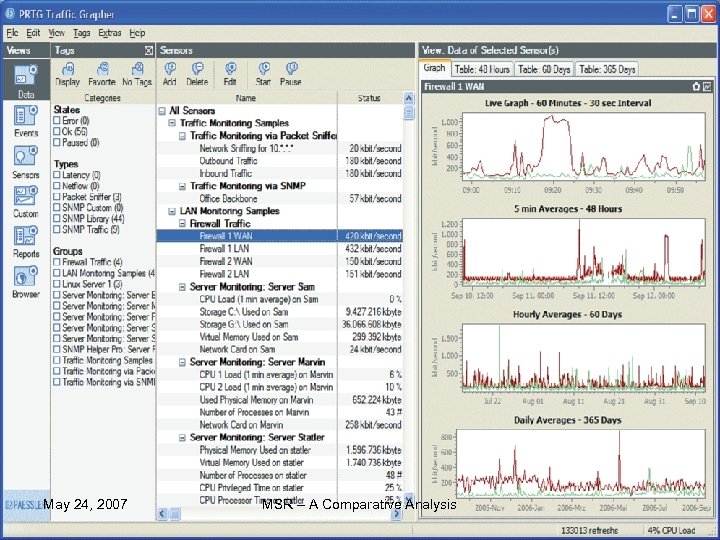Toggle the Paused (0) state checkbox

click(57, 142)
